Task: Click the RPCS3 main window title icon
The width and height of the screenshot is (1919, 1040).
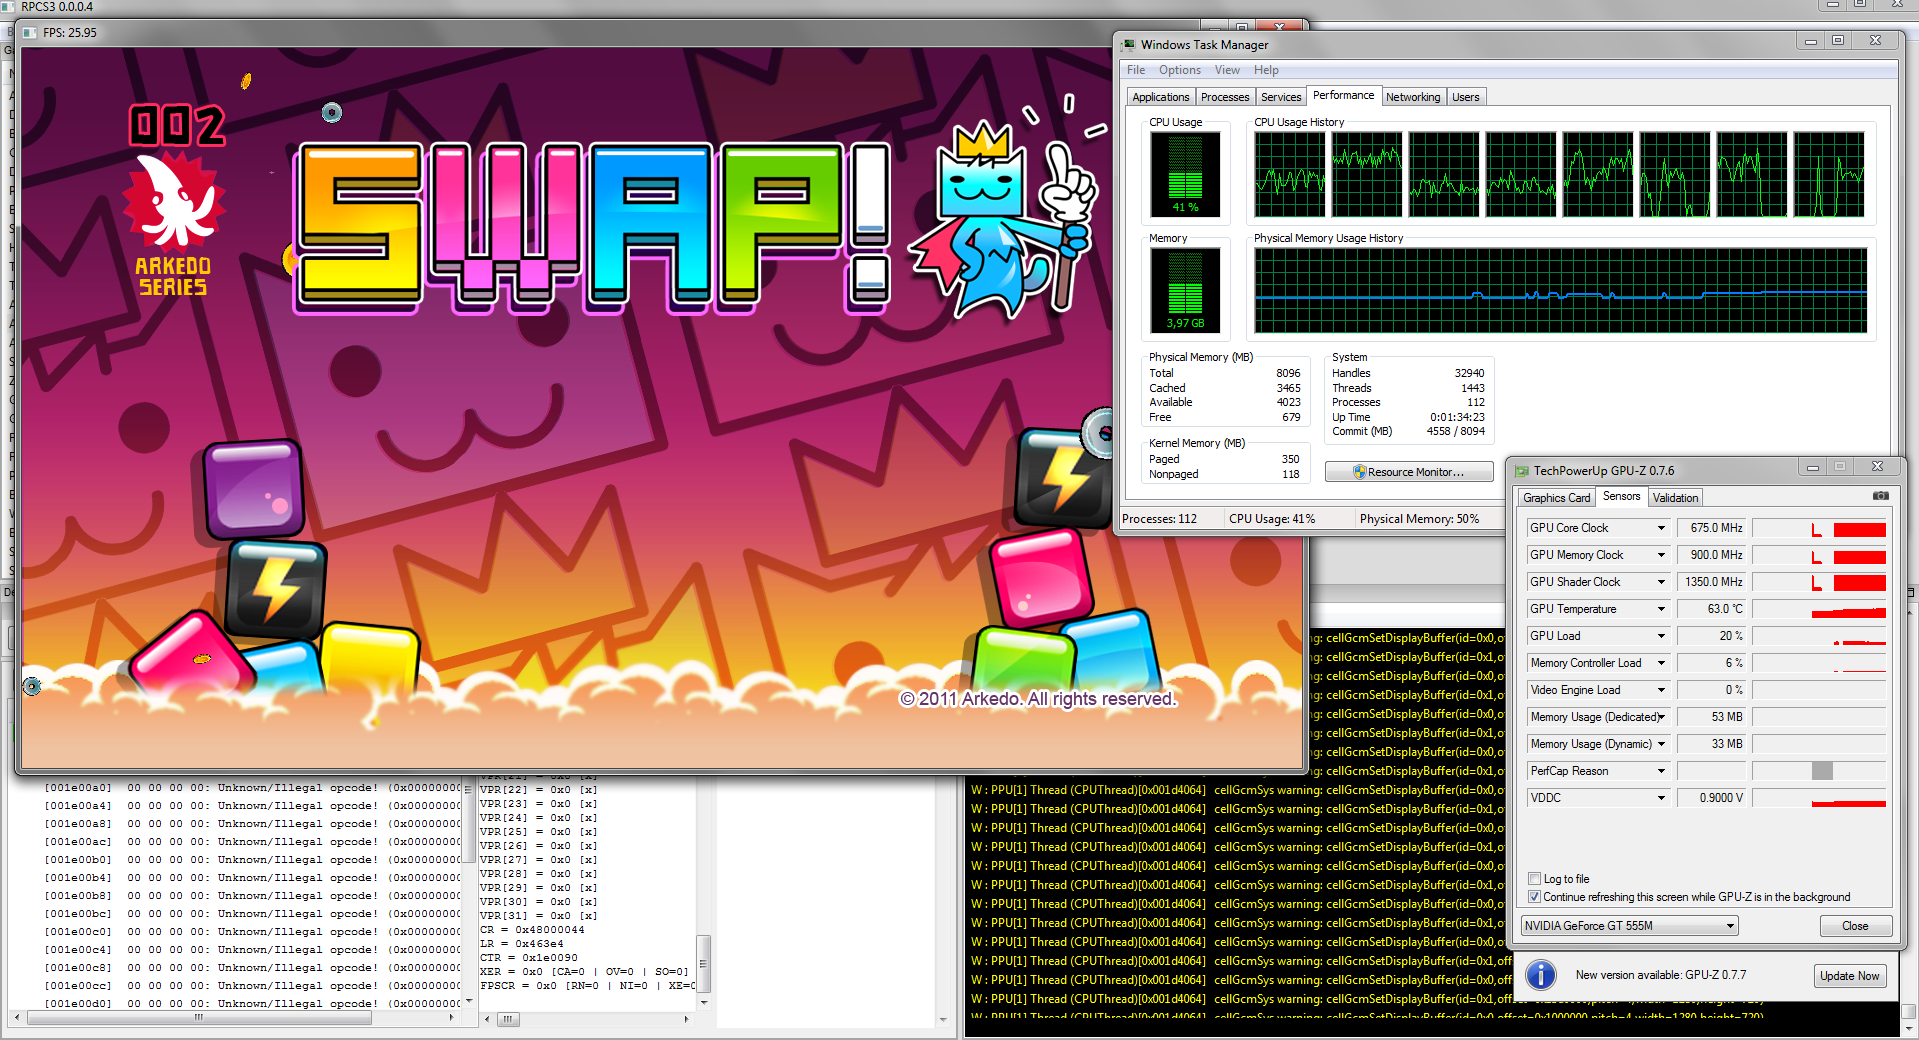Action: coord(9,7)
